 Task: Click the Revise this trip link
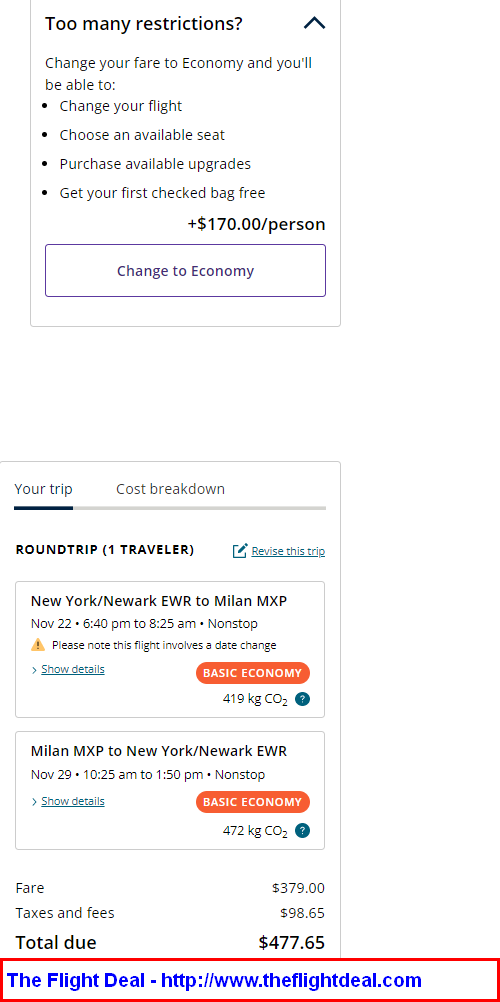(288, 551)
